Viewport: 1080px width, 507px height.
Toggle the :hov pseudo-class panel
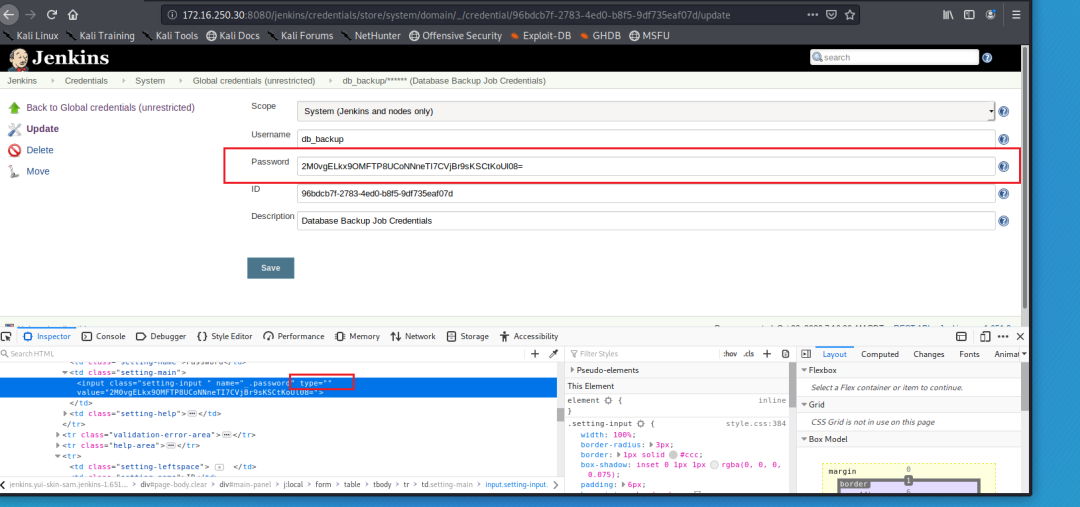coord(729,353)
